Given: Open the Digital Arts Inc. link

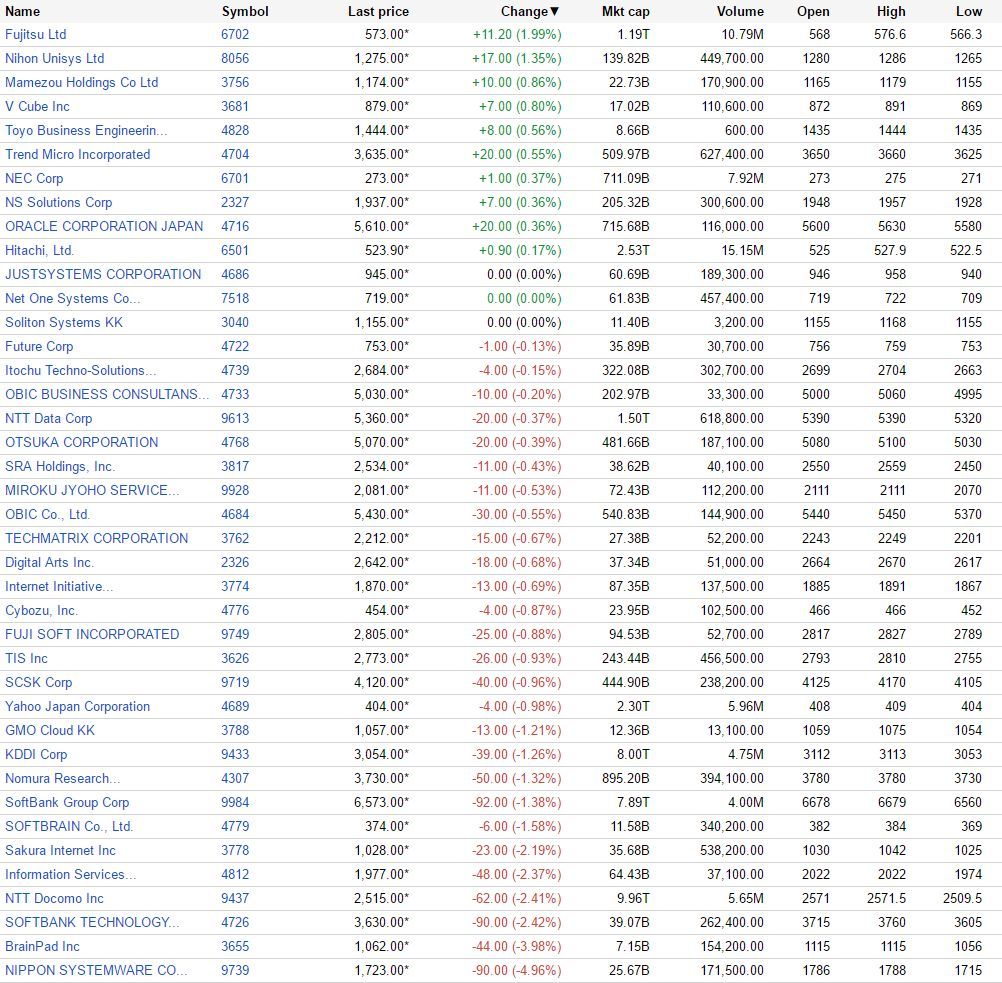Looking at the screenshot, I should (50, 562).
